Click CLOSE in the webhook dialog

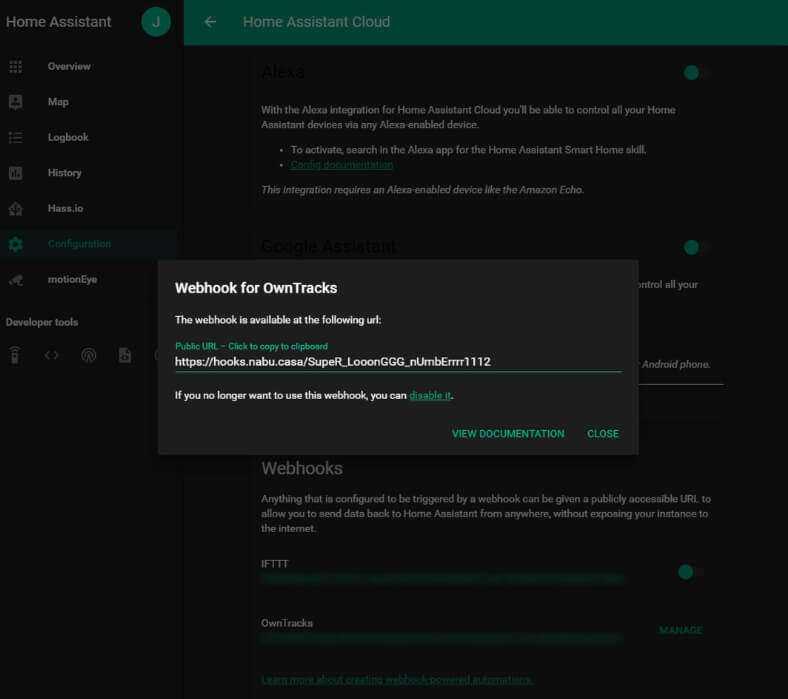tap(603, 434)
